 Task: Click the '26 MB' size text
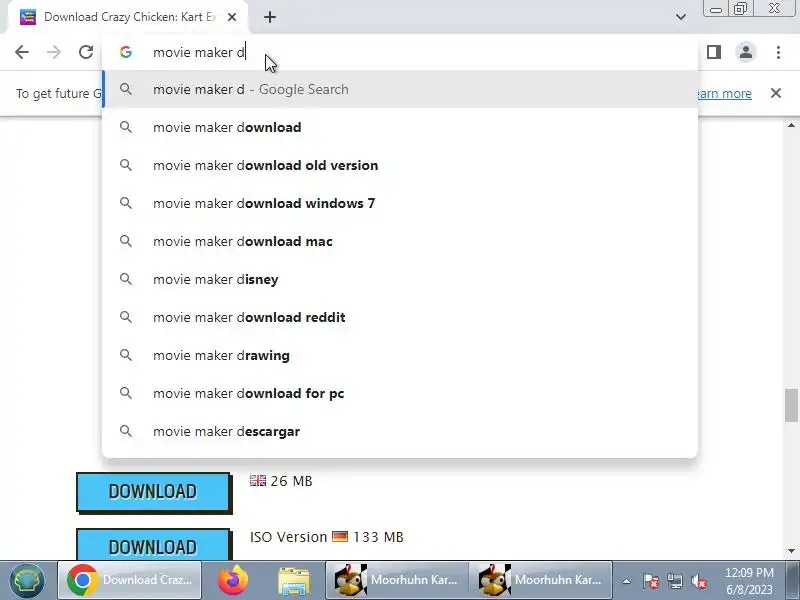coord(291,481)
